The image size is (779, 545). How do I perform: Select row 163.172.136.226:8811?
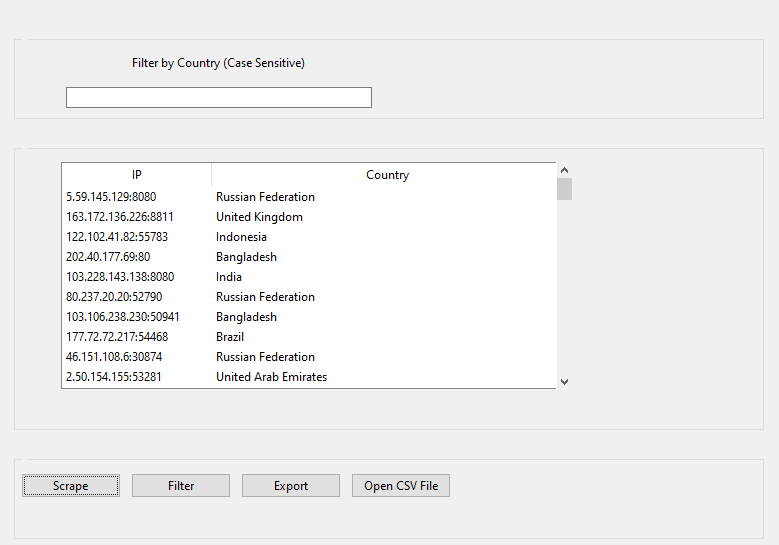point(309,217)
